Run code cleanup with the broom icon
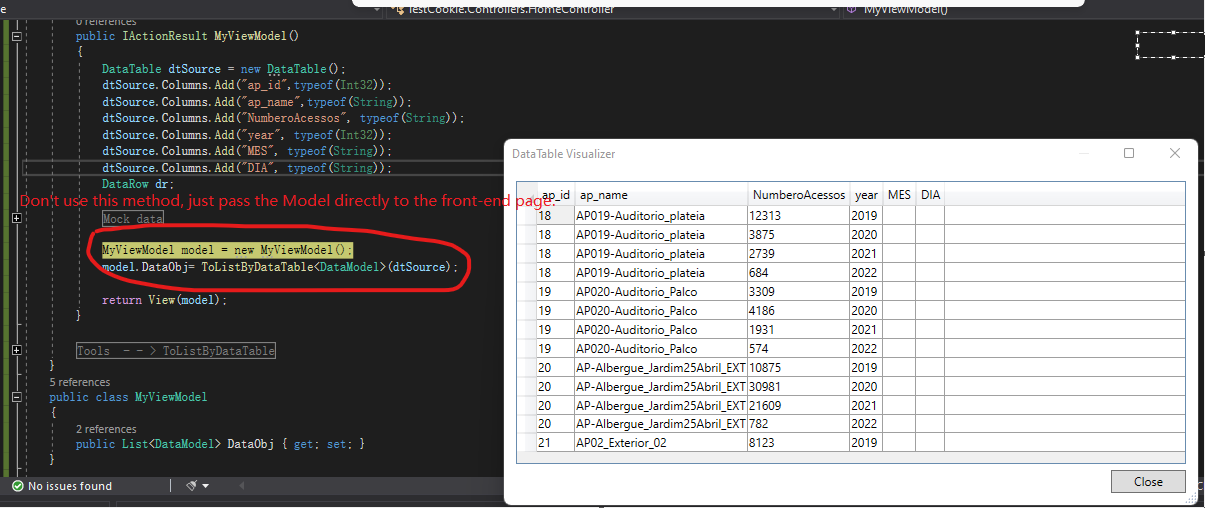The height and width of the screenshot is (508, 1205). pos(191,486)
